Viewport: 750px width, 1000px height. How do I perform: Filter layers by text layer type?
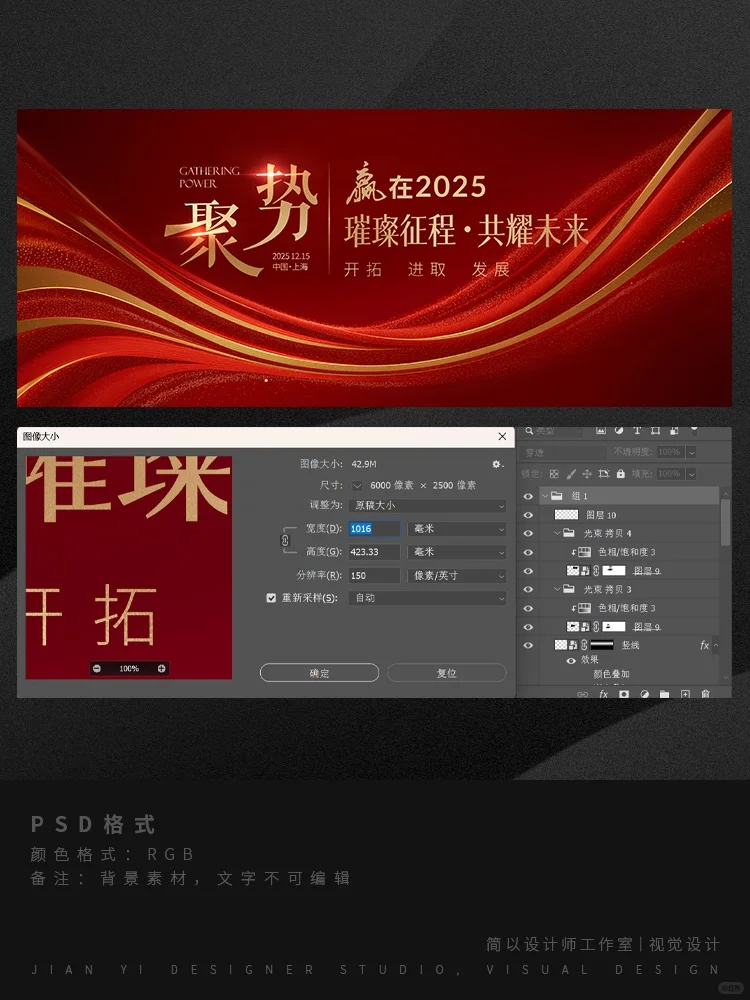[x=636, y=431]
